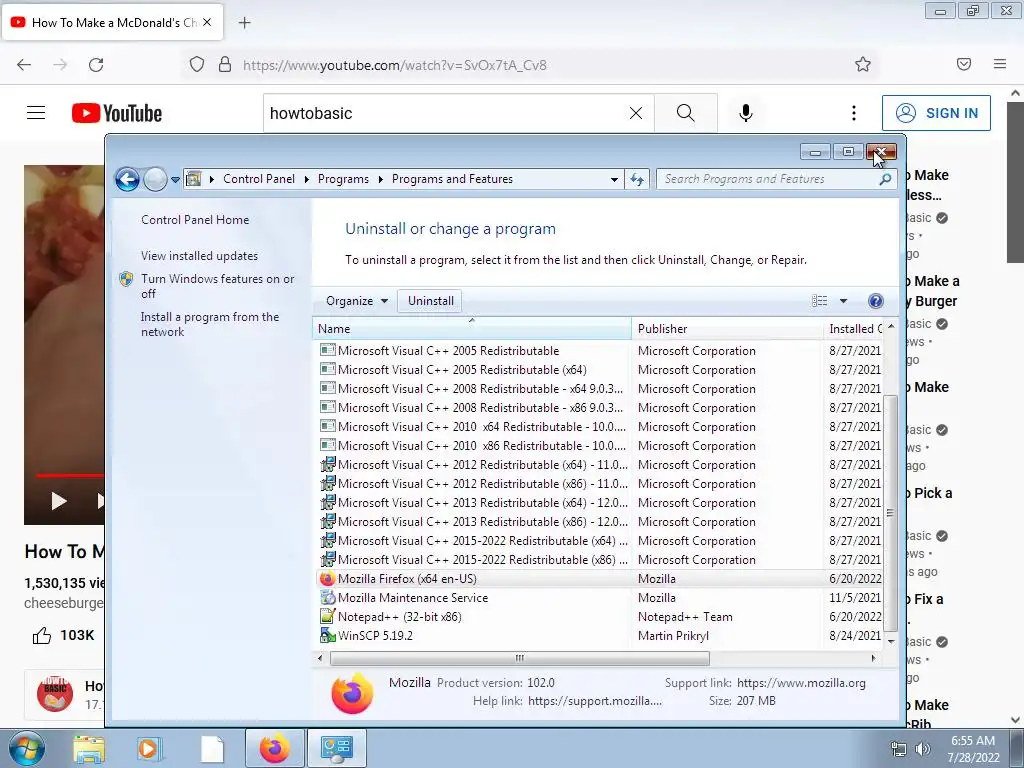Bookmark this page with star icon
Viewport: 1024px width, 768px height.
tap(863, 64)
